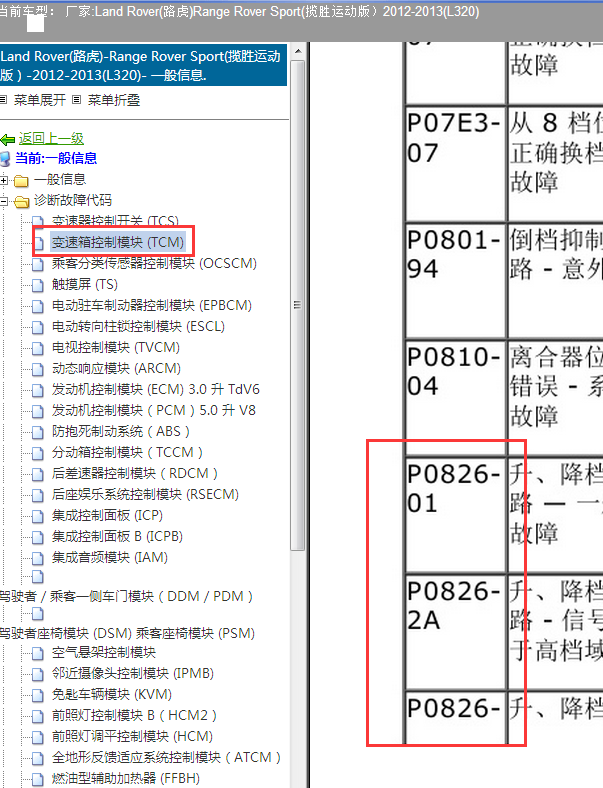The width and height of the screenshot is (603, 788).
Task: Click the tree panel vertical scrollbar thumb
Action: [297, 306]
